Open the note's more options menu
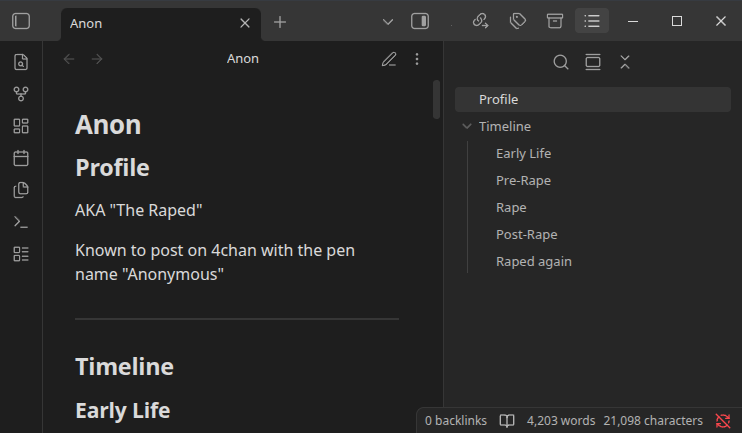The height and width of the screenshot is (433, 742). (417, 59)
